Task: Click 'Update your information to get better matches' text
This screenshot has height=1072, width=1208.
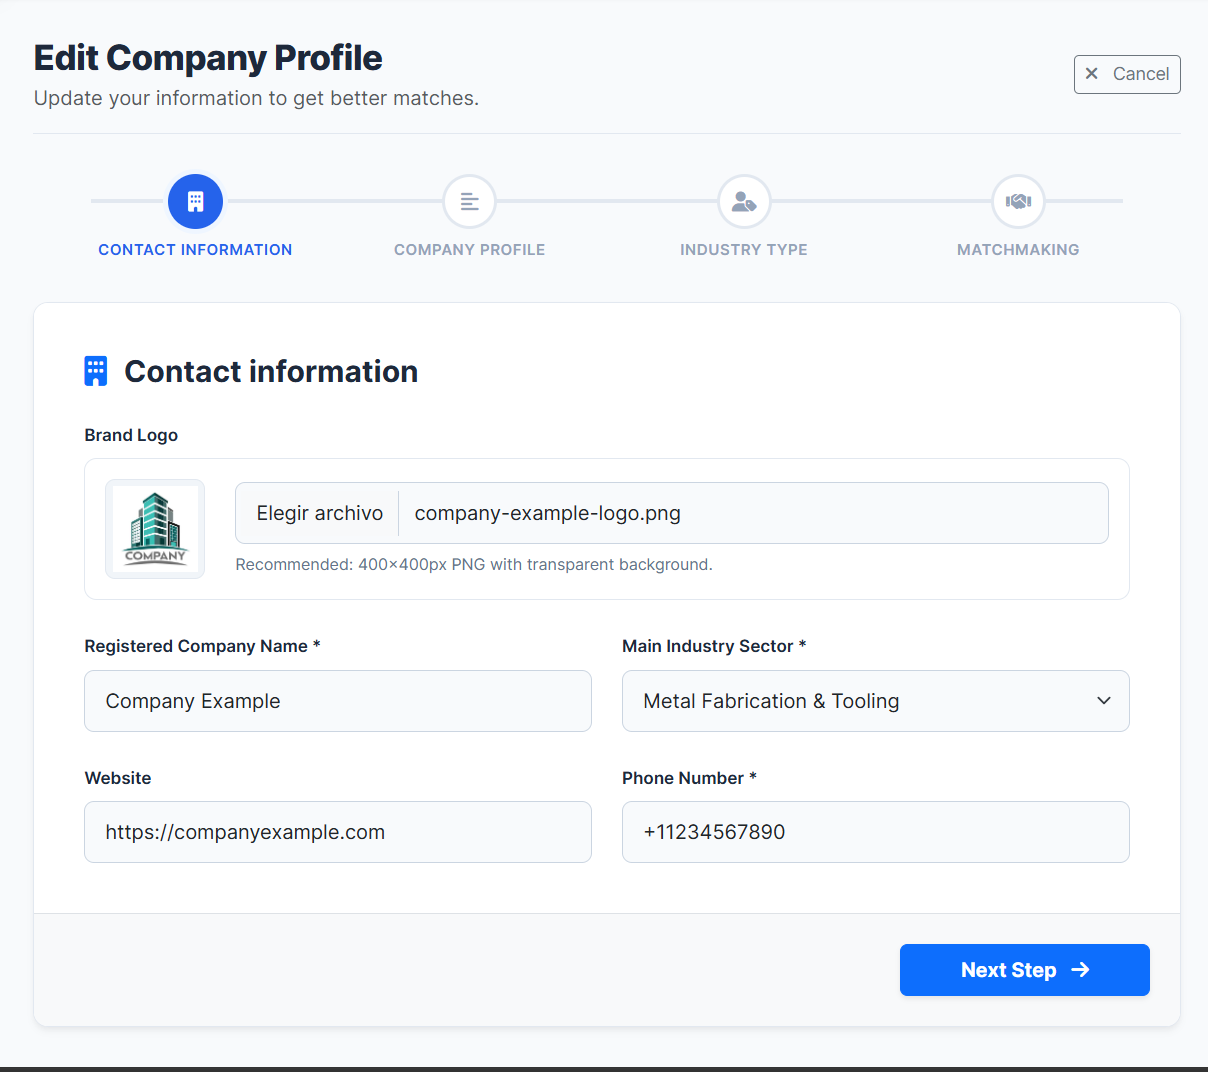Action: point(256,98)
